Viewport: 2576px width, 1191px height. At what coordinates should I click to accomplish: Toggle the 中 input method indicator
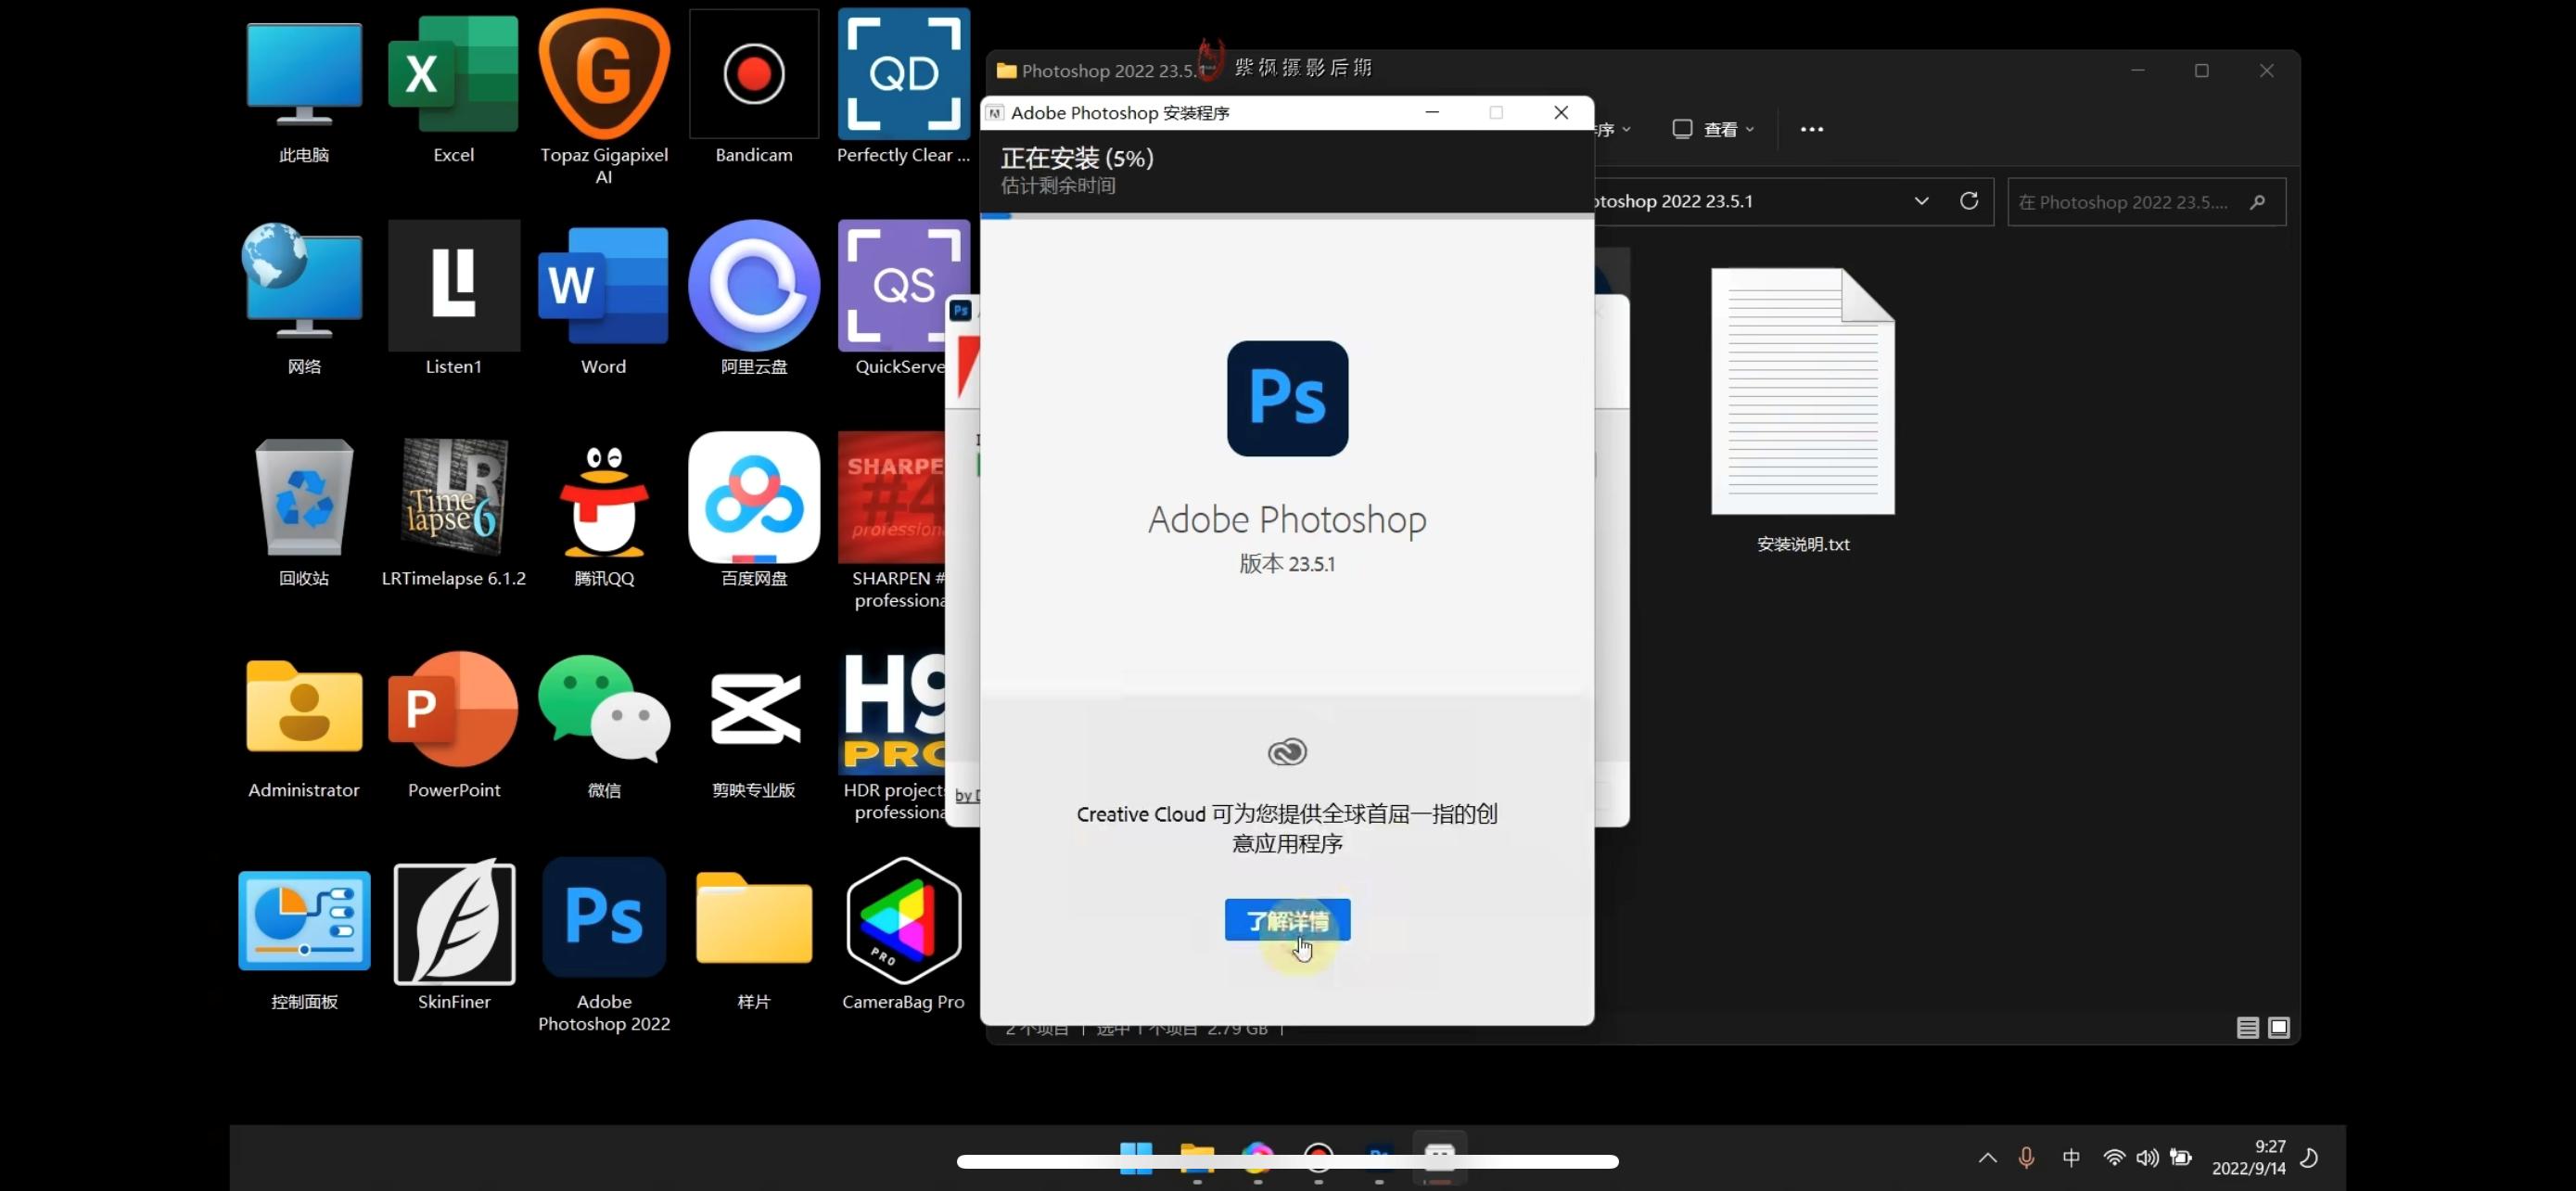click(x=2070, y=1157)
